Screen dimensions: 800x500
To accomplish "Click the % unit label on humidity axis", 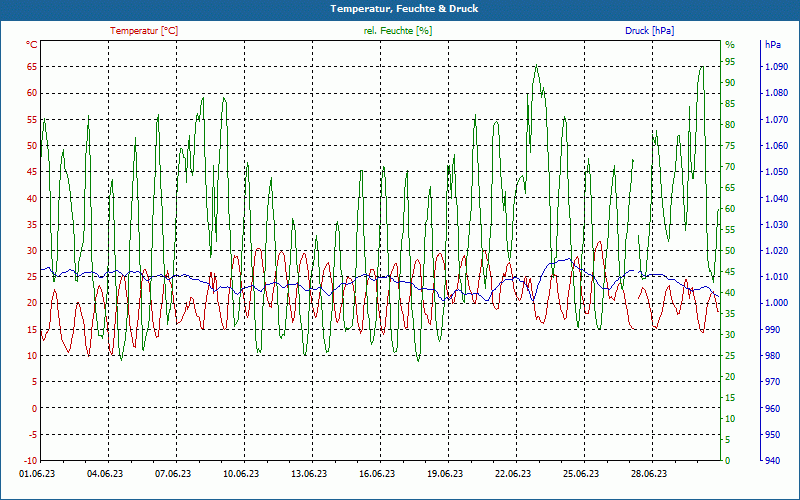I will click(730, 45).
